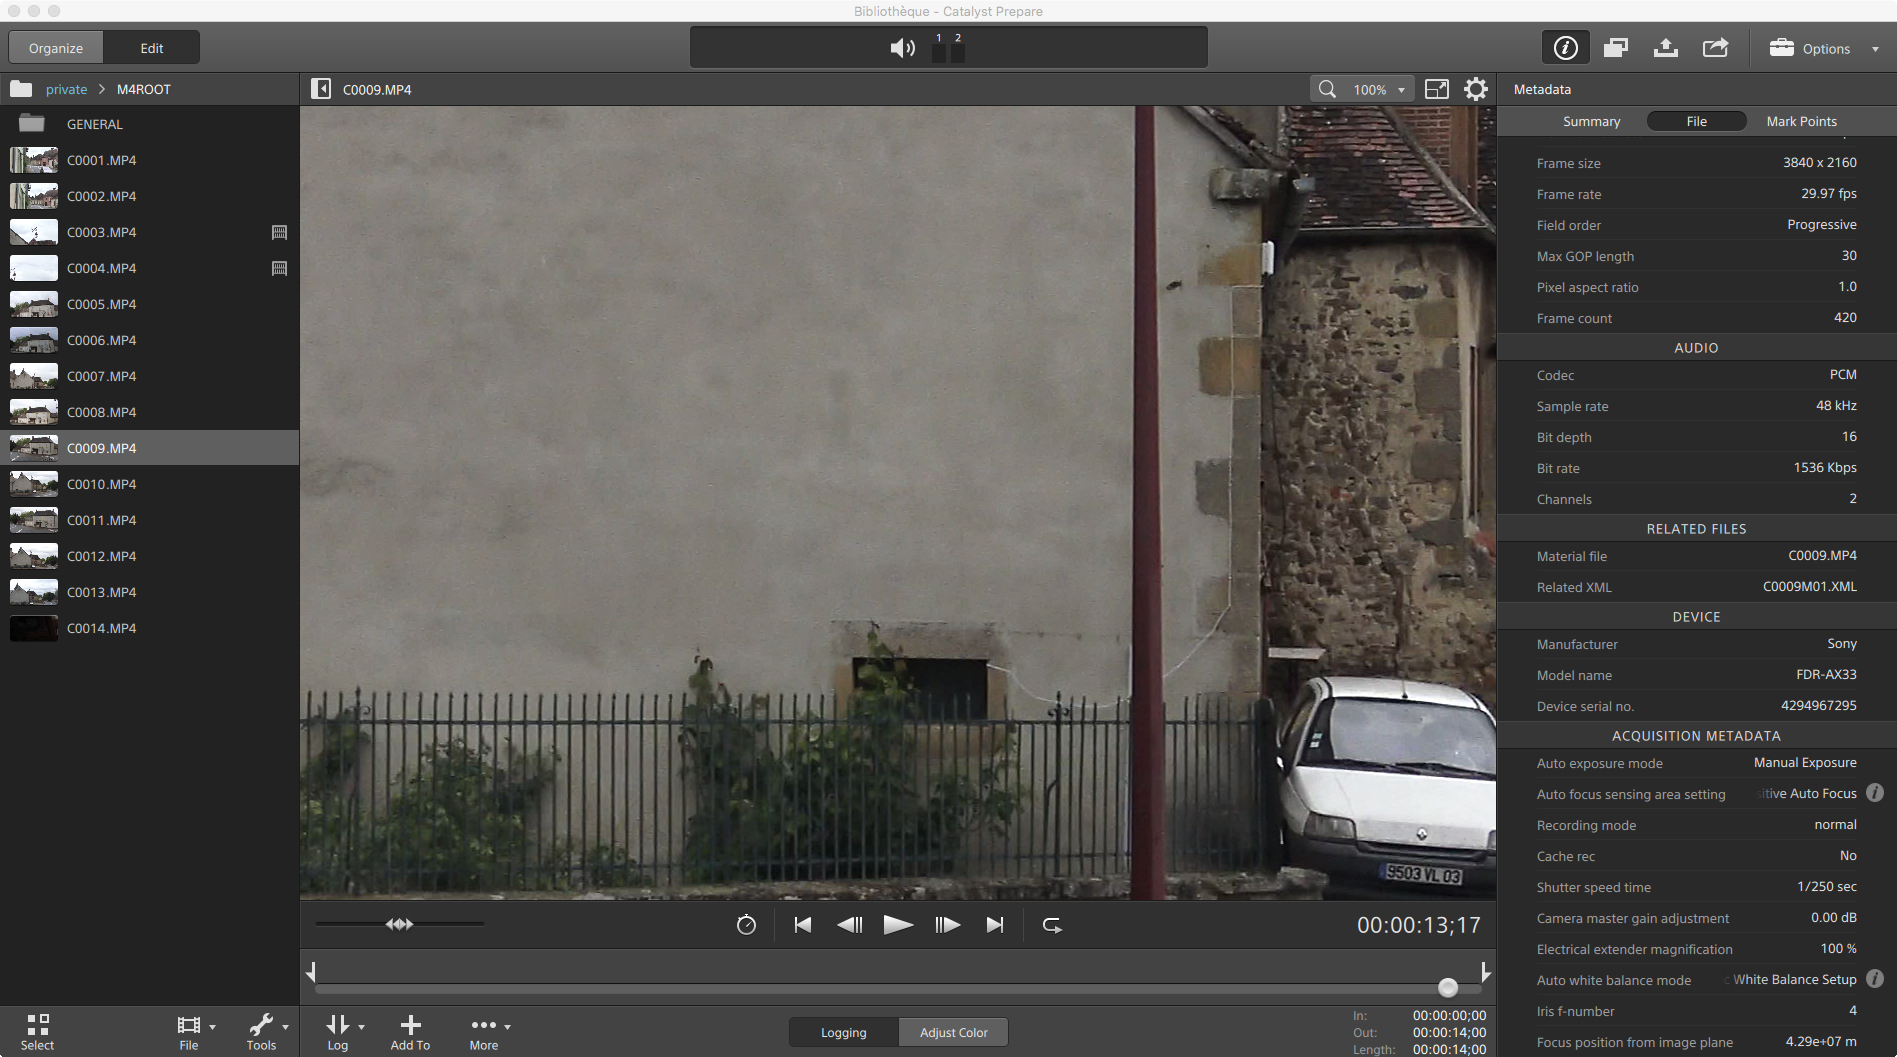Click the copy clips icon in top toolbar
Image resolution: width=1897 pixels, height=1057 pixels.
click(1615, 48)
